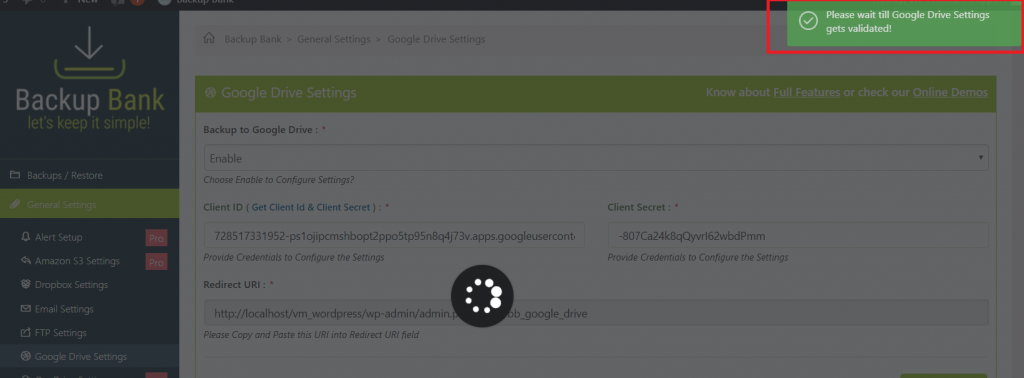Click Get Client Id & Client Secret link
This screenshot has width=1024, height=378.
pyautogui.click(x=311, y=207)
